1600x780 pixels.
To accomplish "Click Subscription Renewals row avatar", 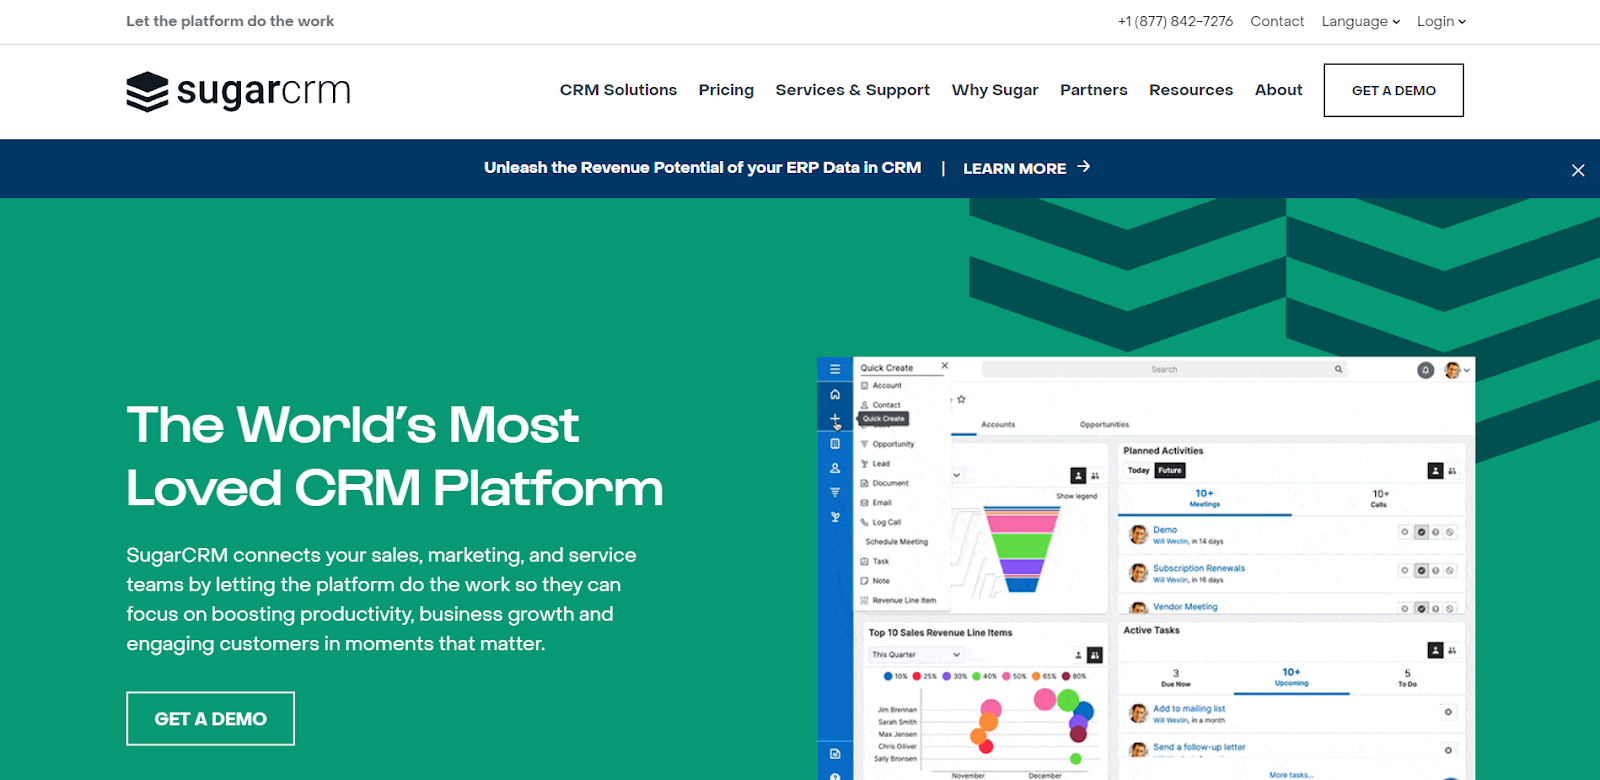I will (1138, 573).
